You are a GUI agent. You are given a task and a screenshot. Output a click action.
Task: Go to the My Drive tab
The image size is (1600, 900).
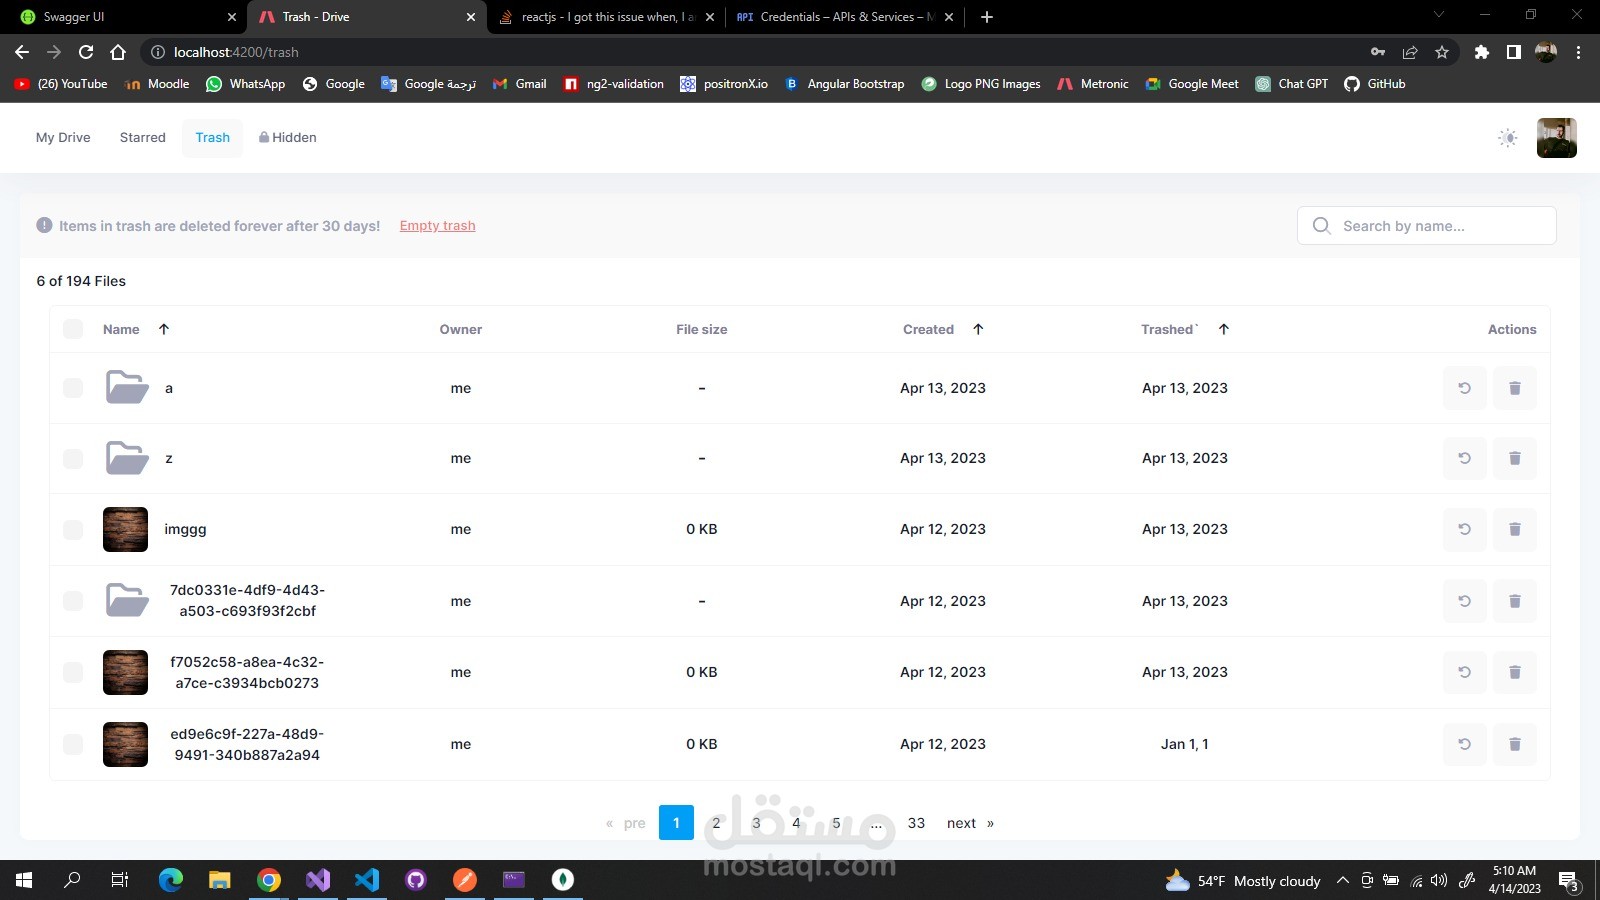[x=63, y=138]
